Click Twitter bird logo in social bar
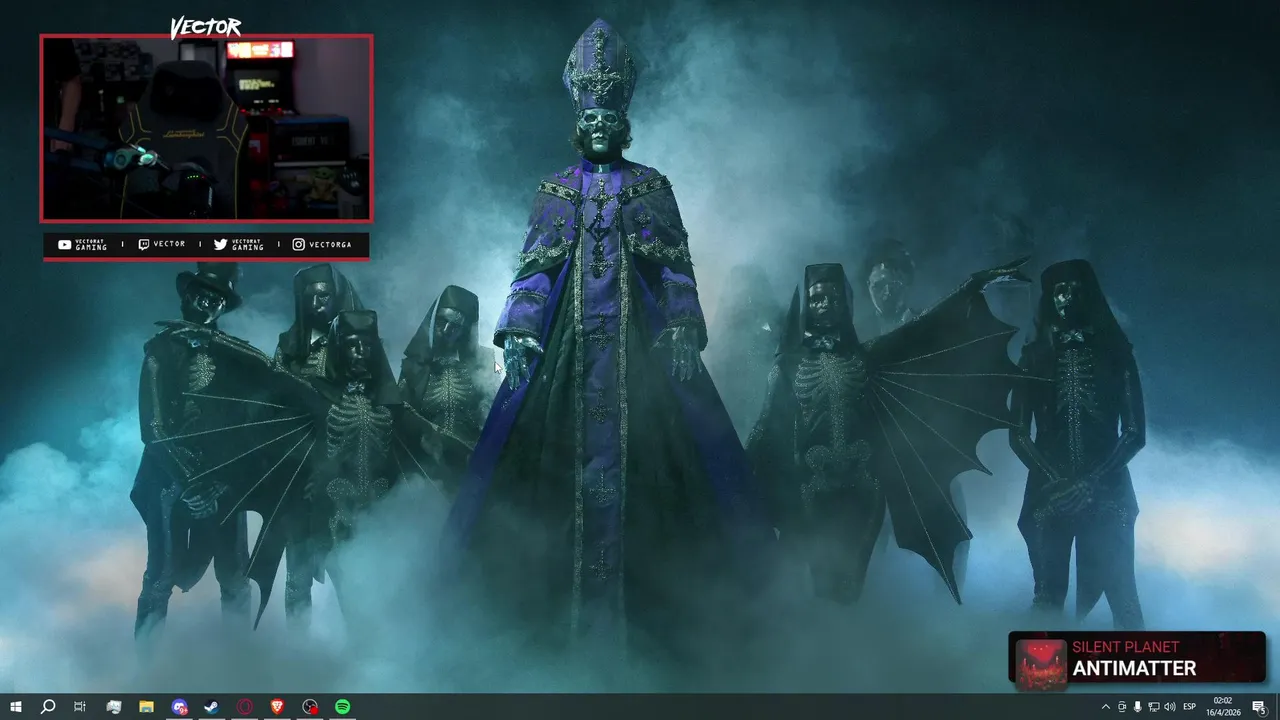Viewport: 1280px width, 720px height. (221, 244)
